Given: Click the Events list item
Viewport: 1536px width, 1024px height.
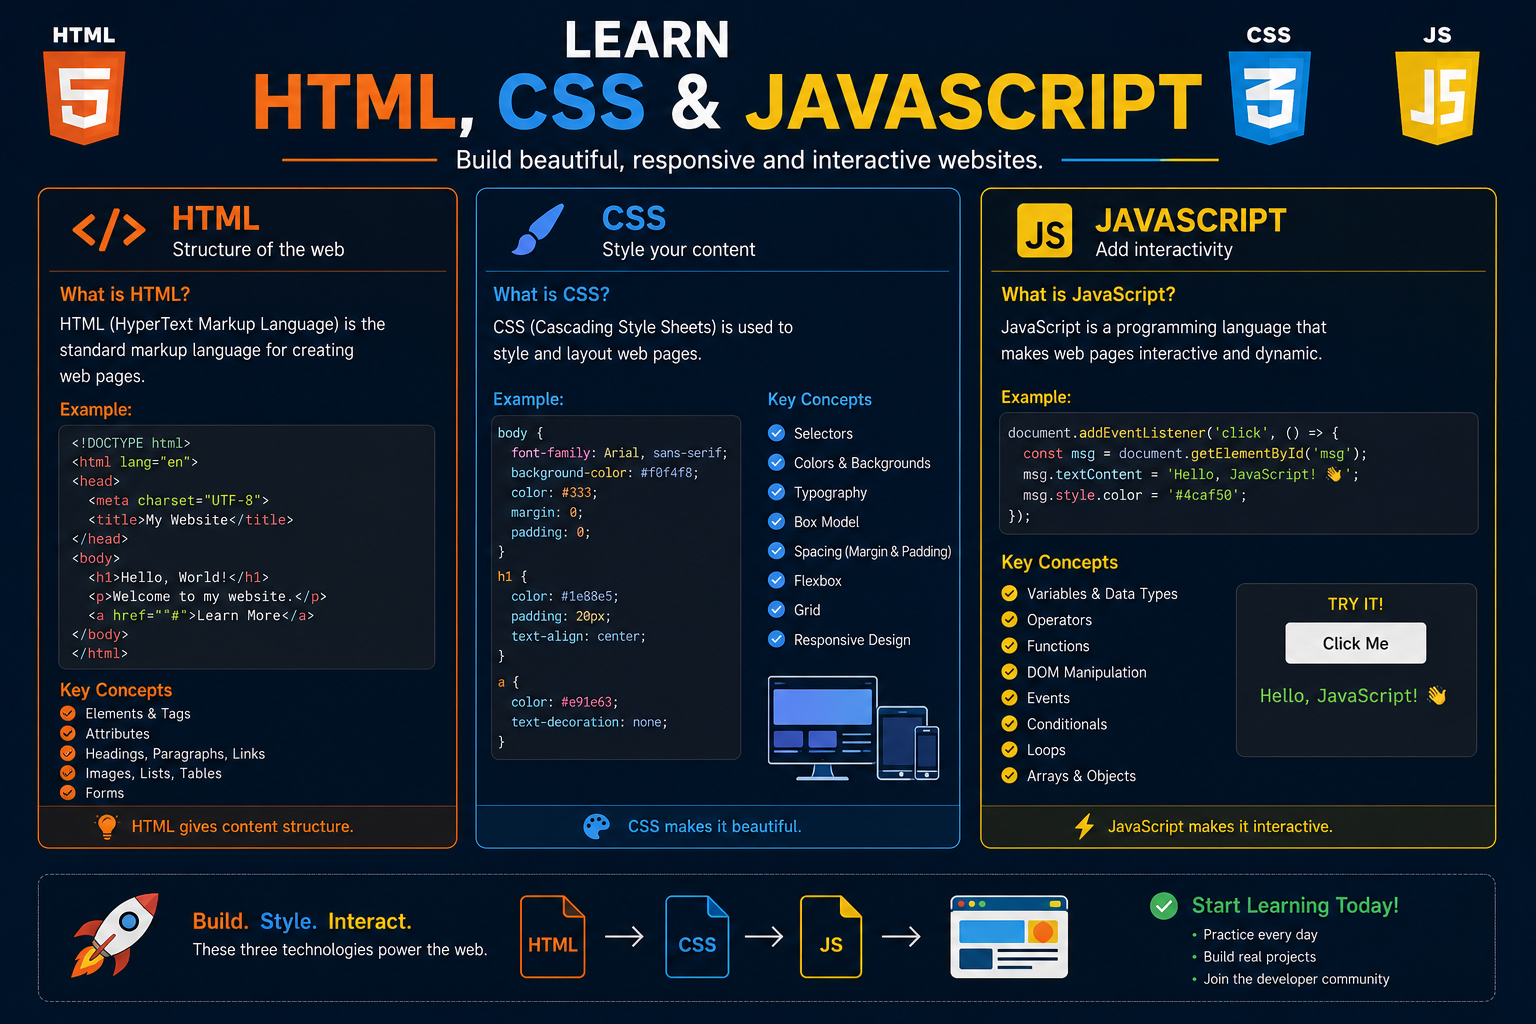Looking at the screenshot, I should [x=1048, y=697].
